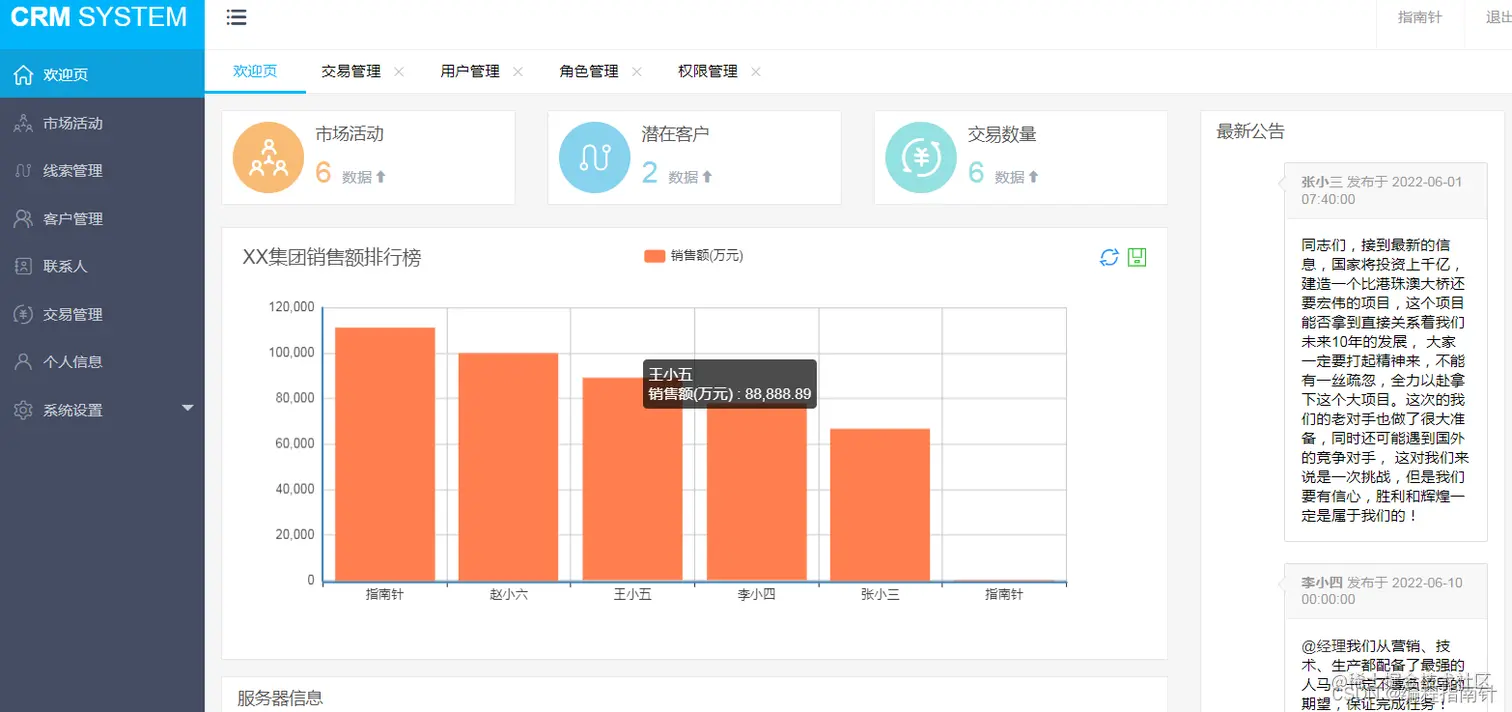
Task: Switch to the 权限管理 tab
Action: [708, 72]
